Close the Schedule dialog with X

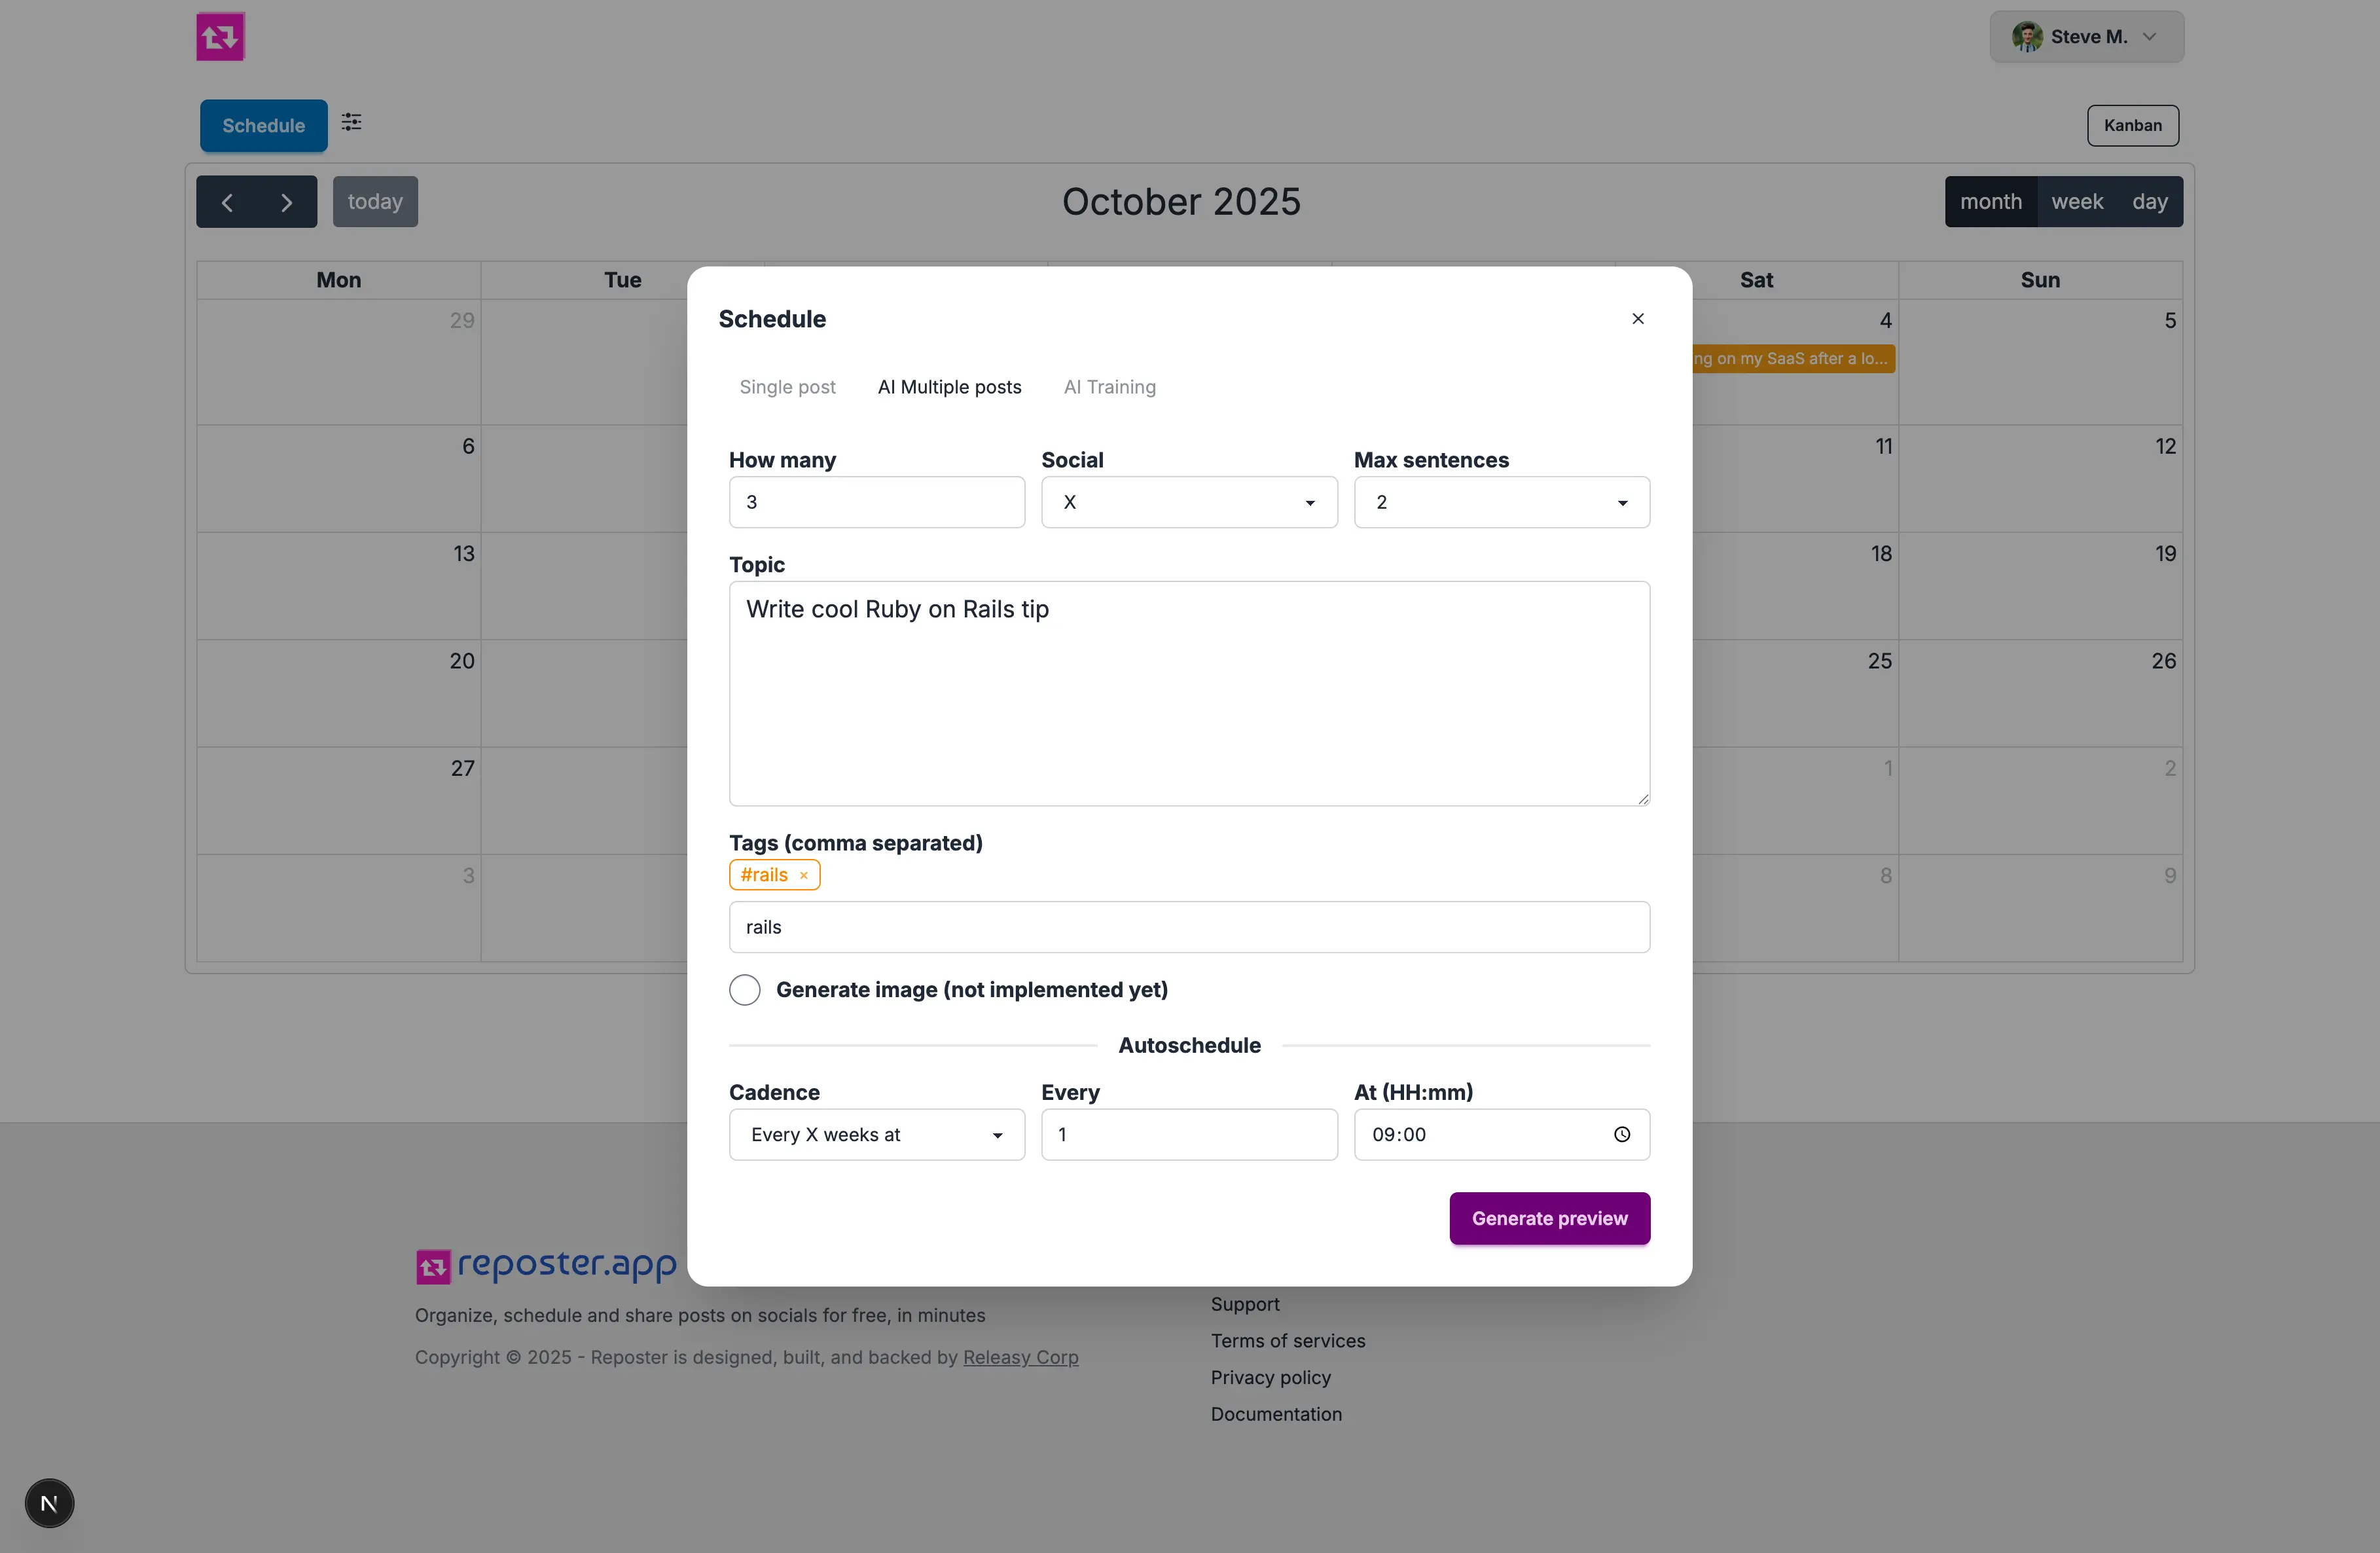tap(1637, 319)
